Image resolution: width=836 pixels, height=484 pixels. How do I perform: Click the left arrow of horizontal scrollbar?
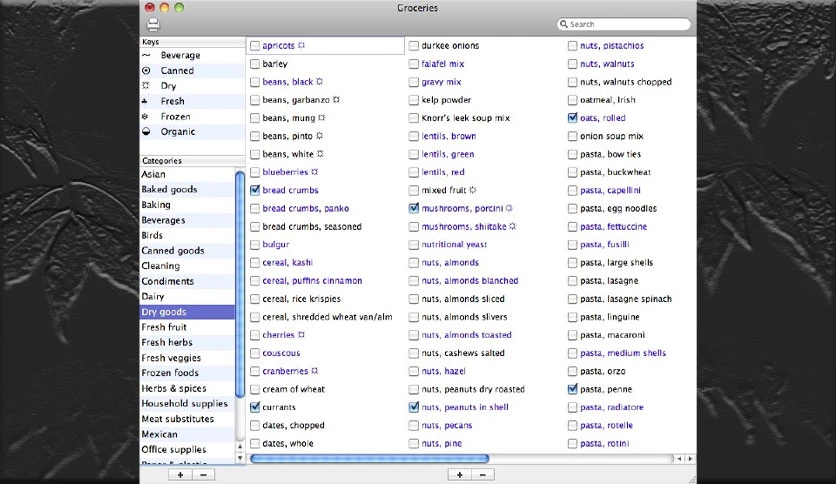(679, 458)
